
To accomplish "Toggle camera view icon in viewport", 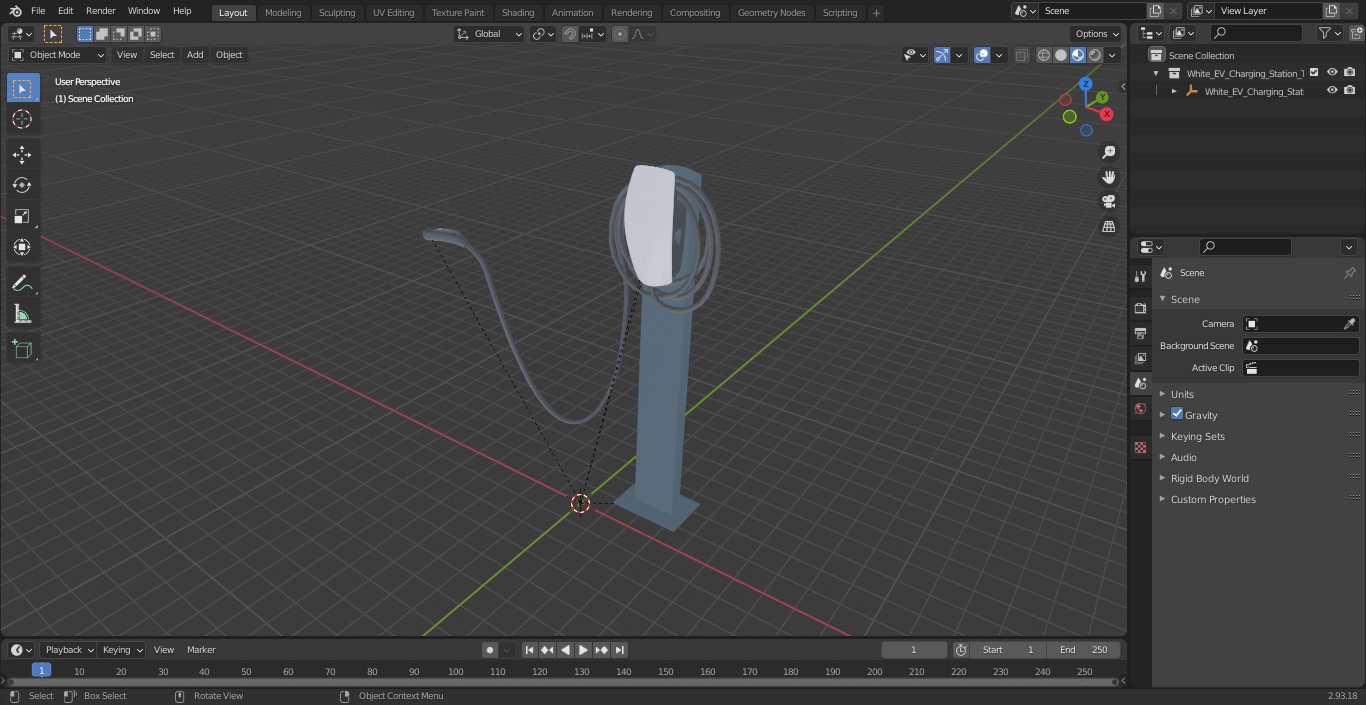I will [1108, 202].
